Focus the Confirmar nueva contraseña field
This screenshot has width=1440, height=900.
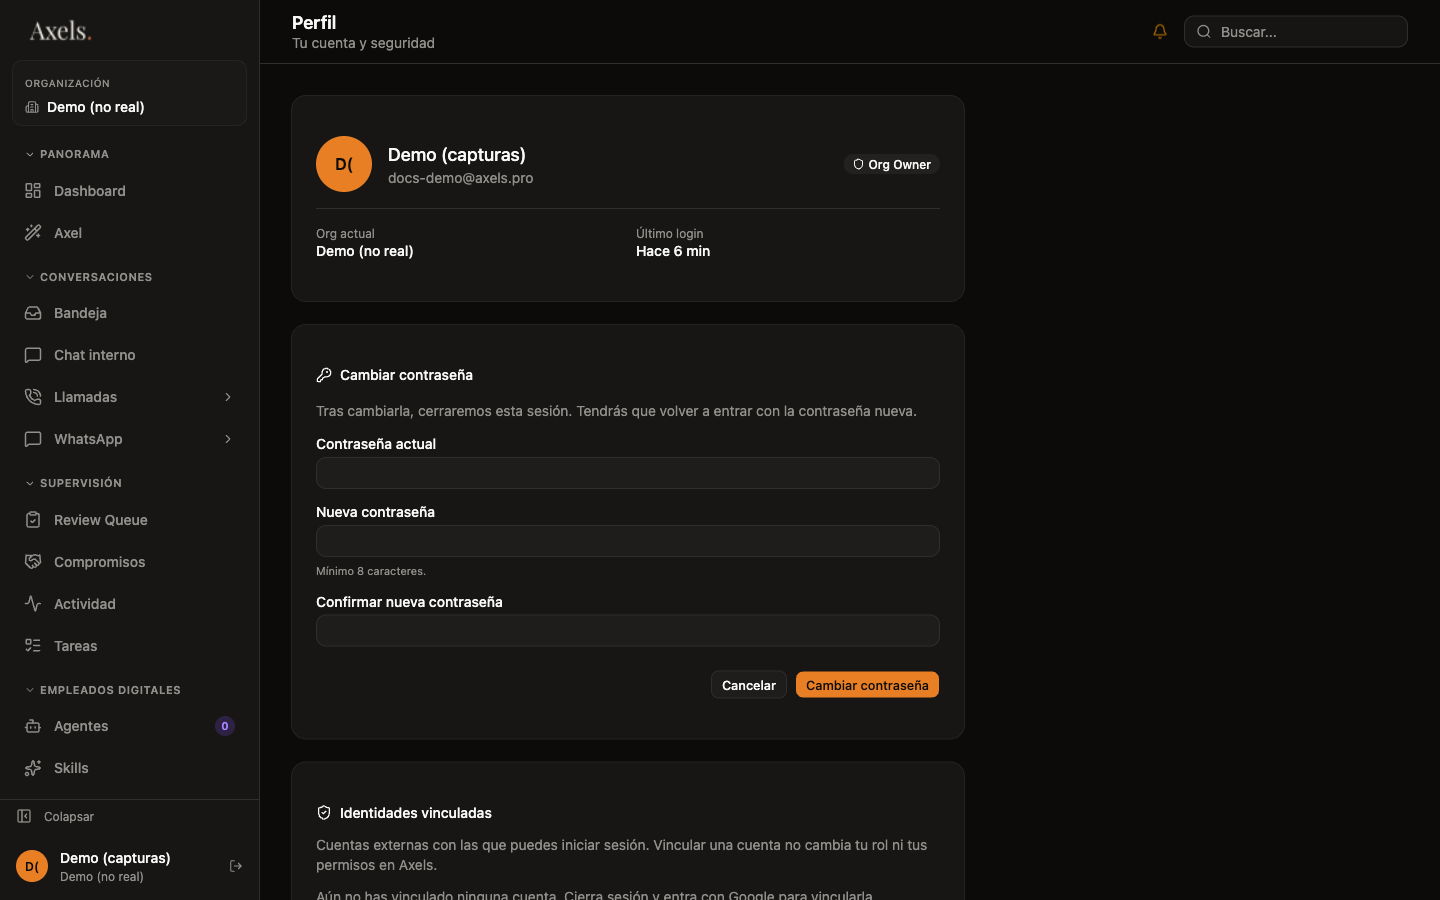tap(628, 631)
